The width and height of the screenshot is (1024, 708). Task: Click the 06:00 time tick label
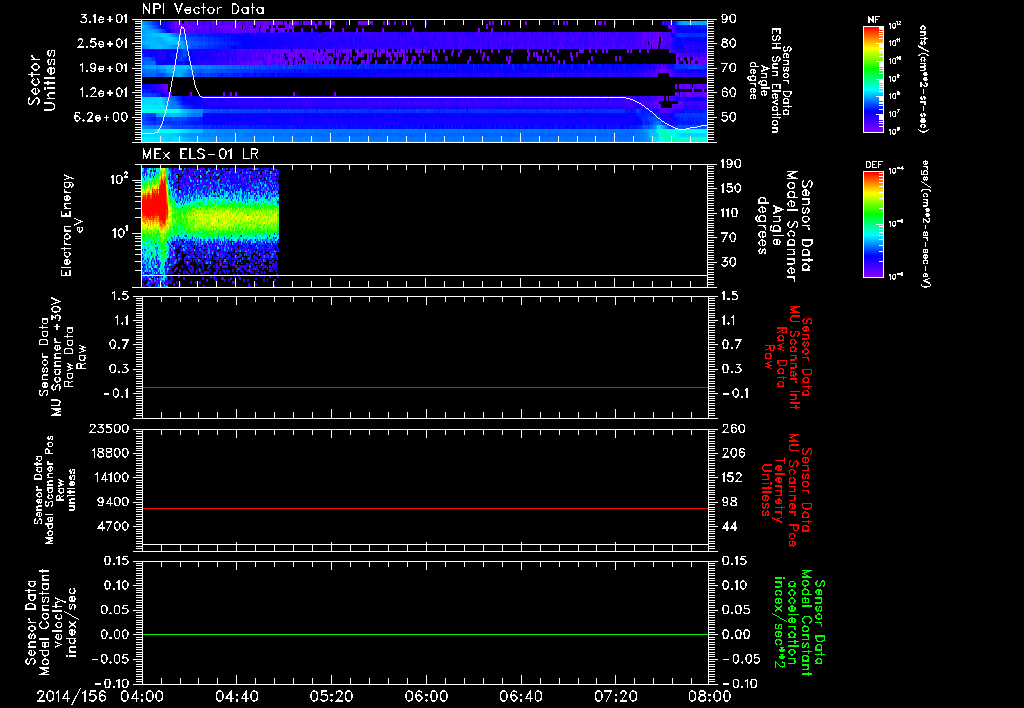tap(426, 696)
